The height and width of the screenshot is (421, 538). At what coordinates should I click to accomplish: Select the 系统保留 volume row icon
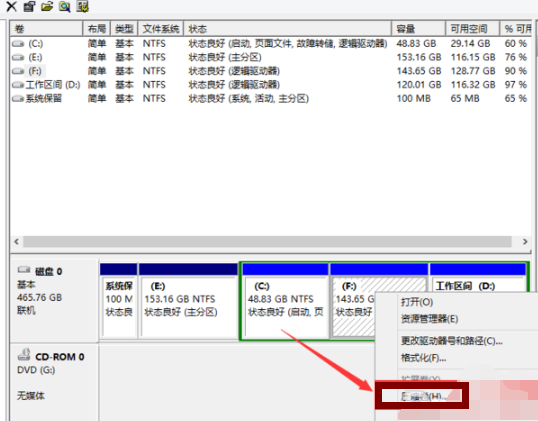[18, 99]
